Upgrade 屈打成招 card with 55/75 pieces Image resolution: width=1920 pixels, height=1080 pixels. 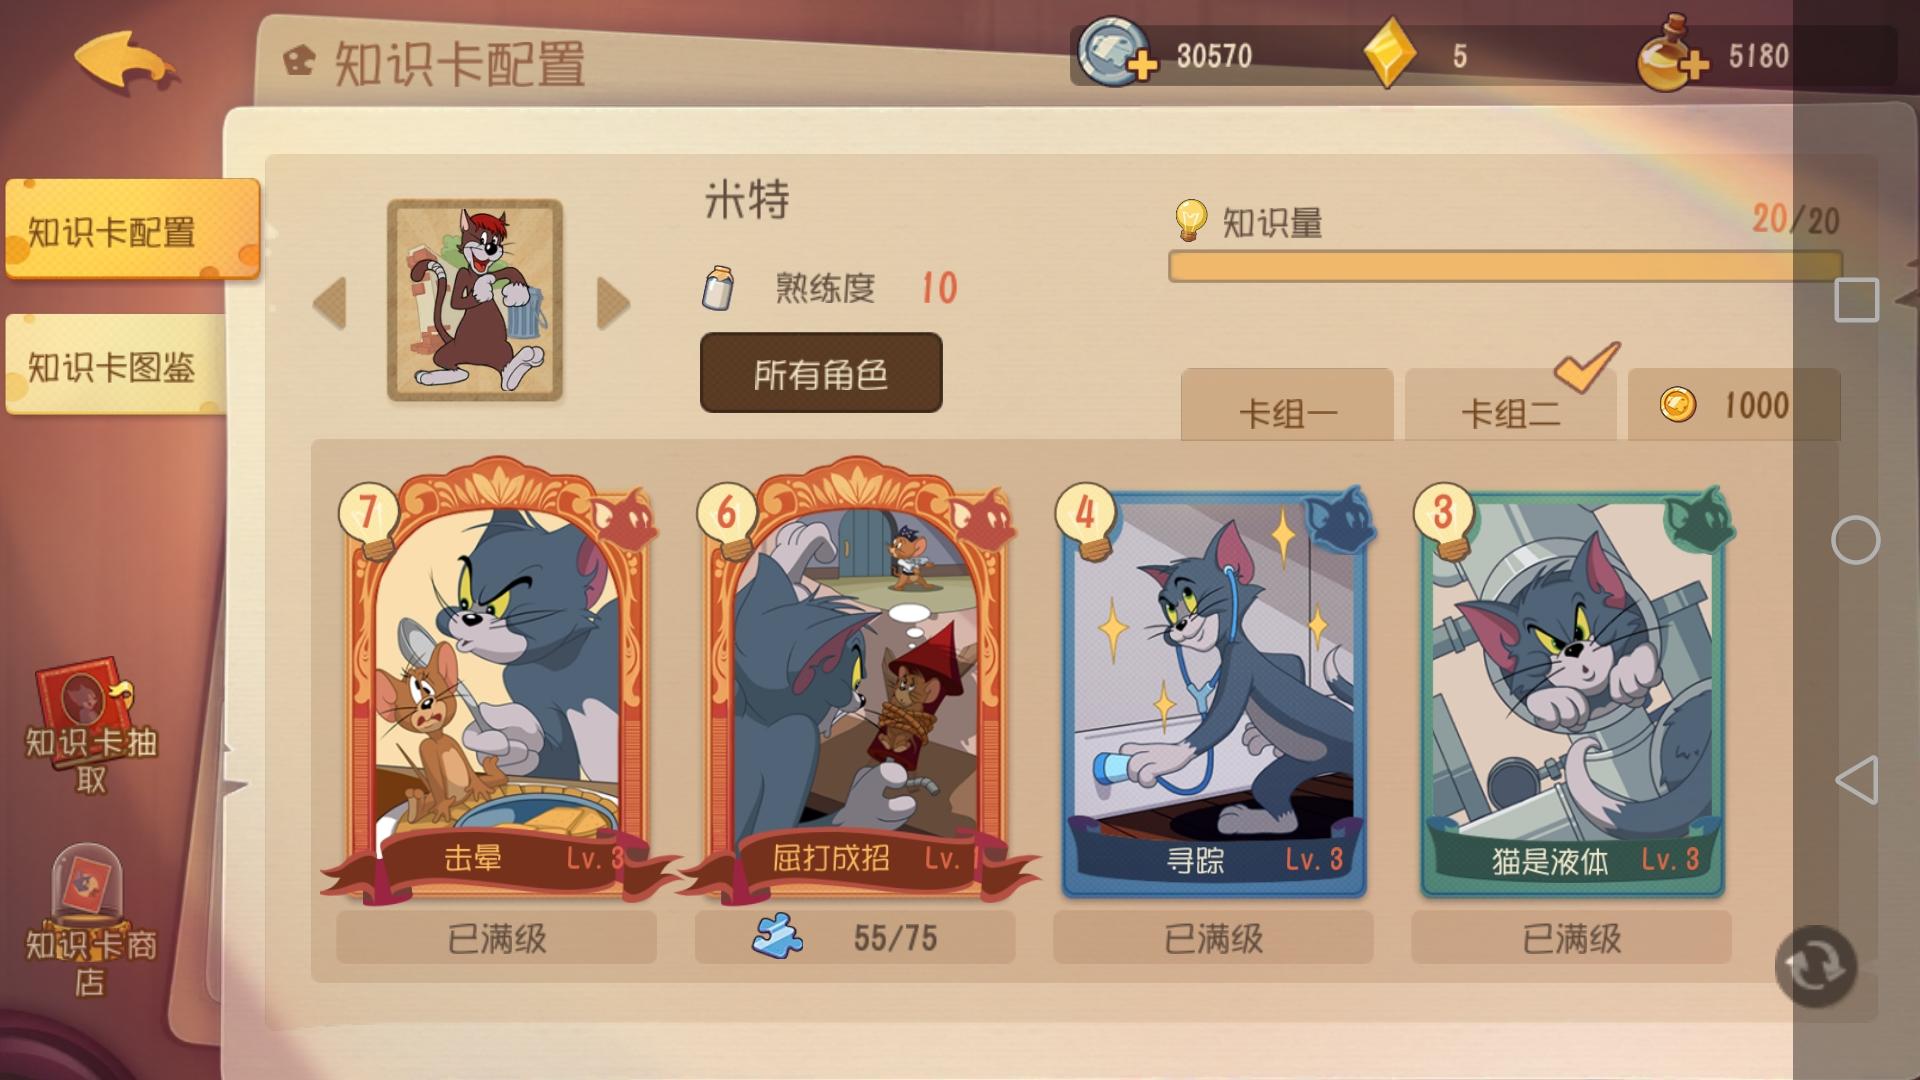point(855,937)
